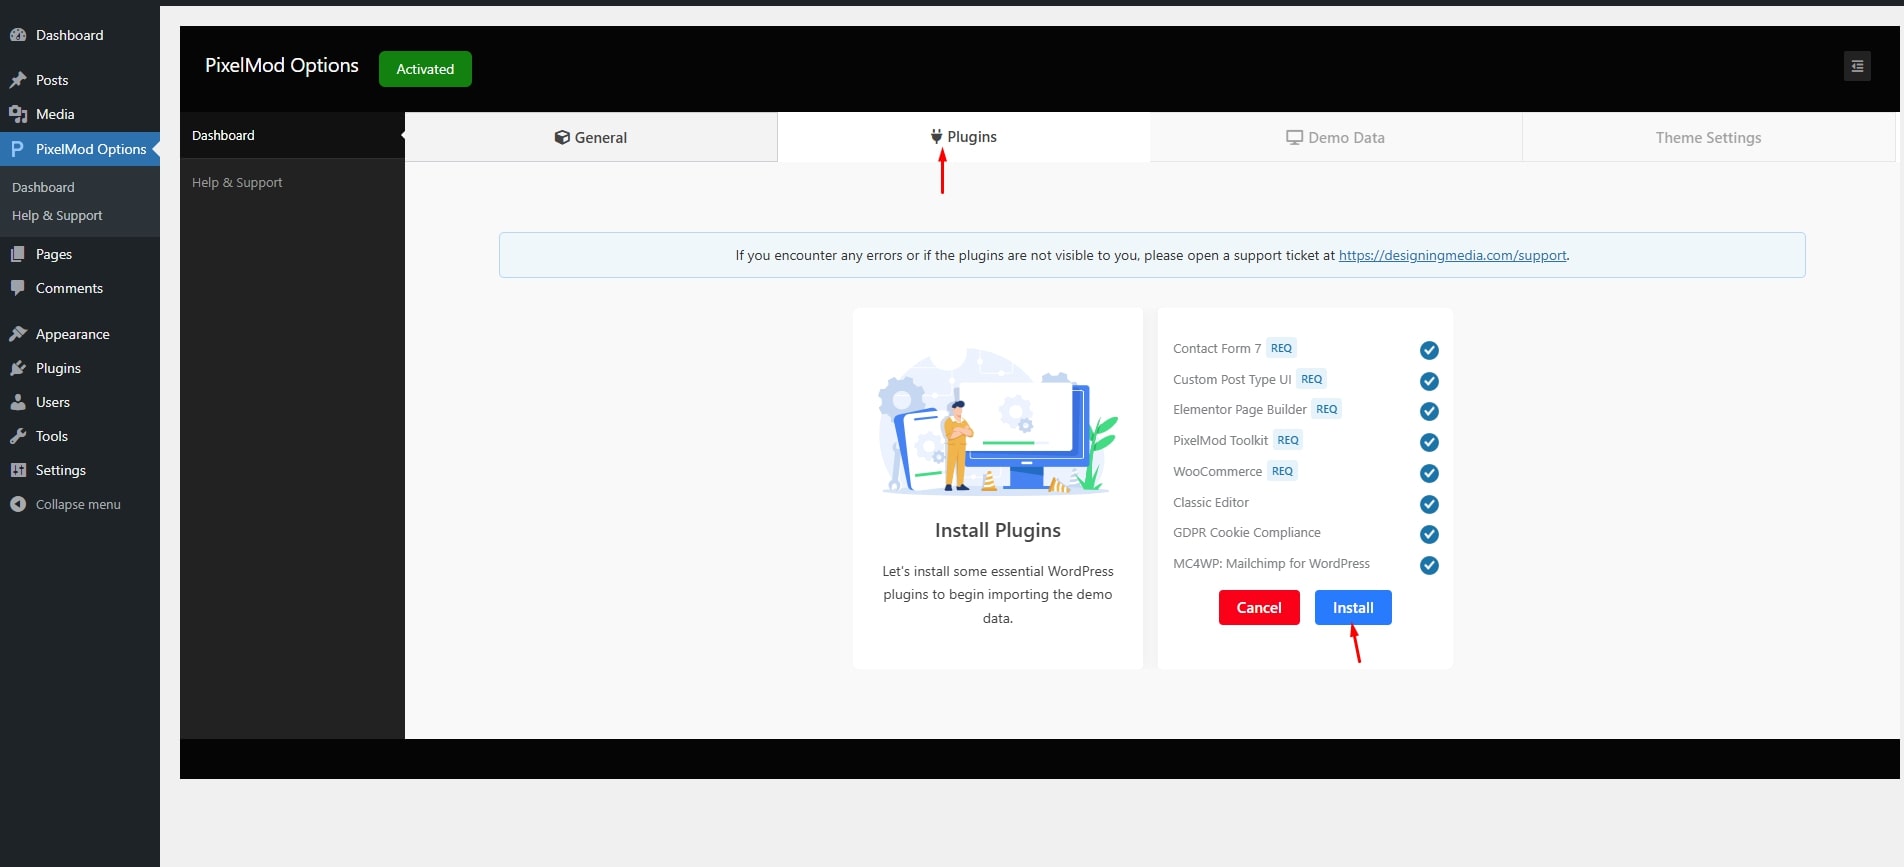Viewport: 1904px width, 867px height.
Task: Toggle the panel menu icon in header
Action: point(1857,66)
